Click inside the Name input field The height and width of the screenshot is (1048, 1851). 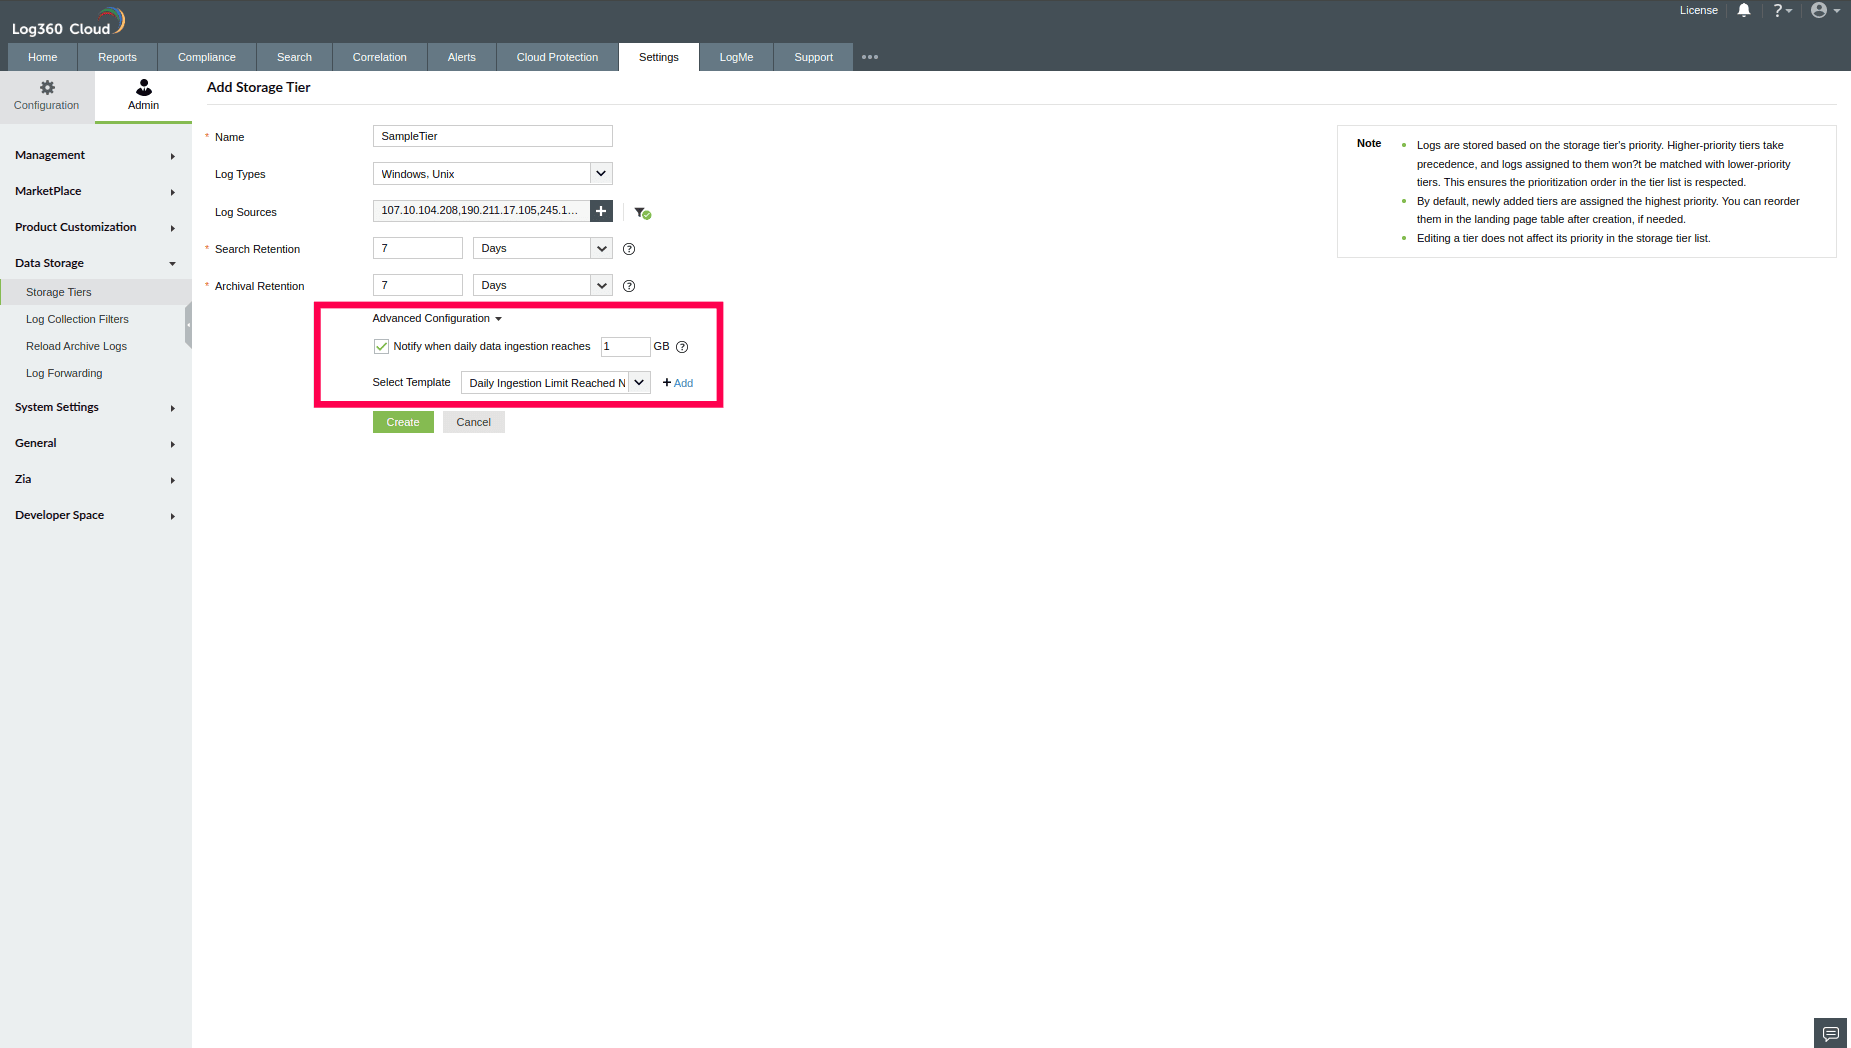pyautogui.click(x=491, y=136)
